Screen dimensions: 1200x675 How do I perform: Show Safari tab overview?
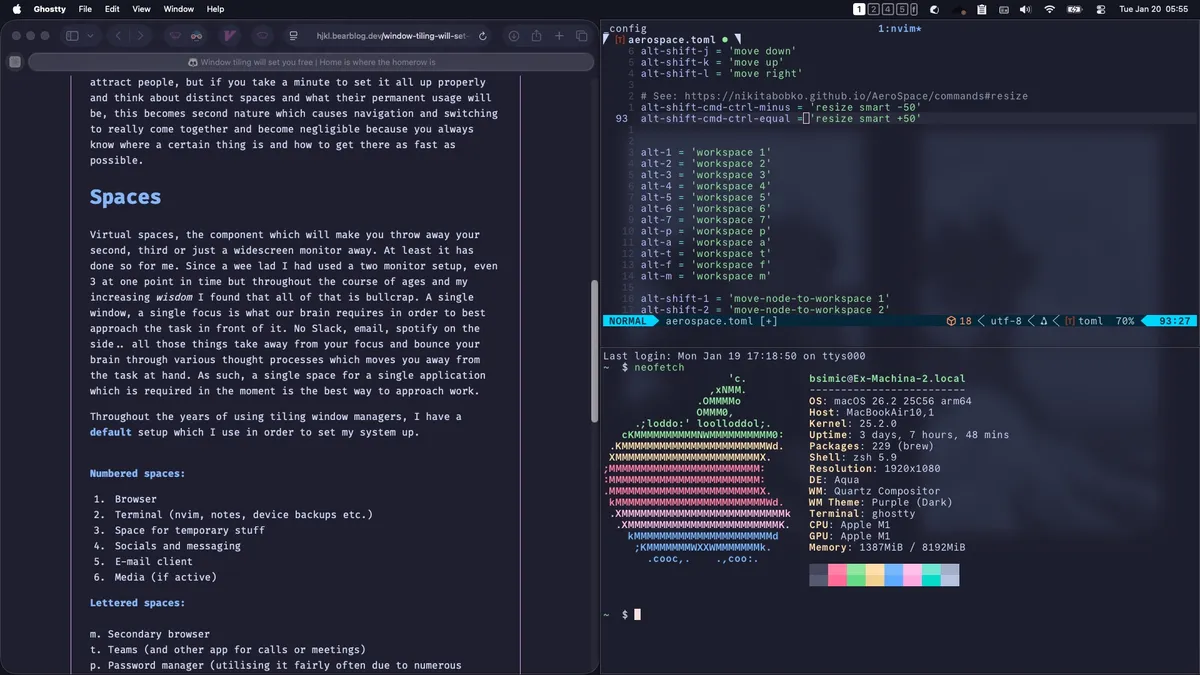pos(583,35)
